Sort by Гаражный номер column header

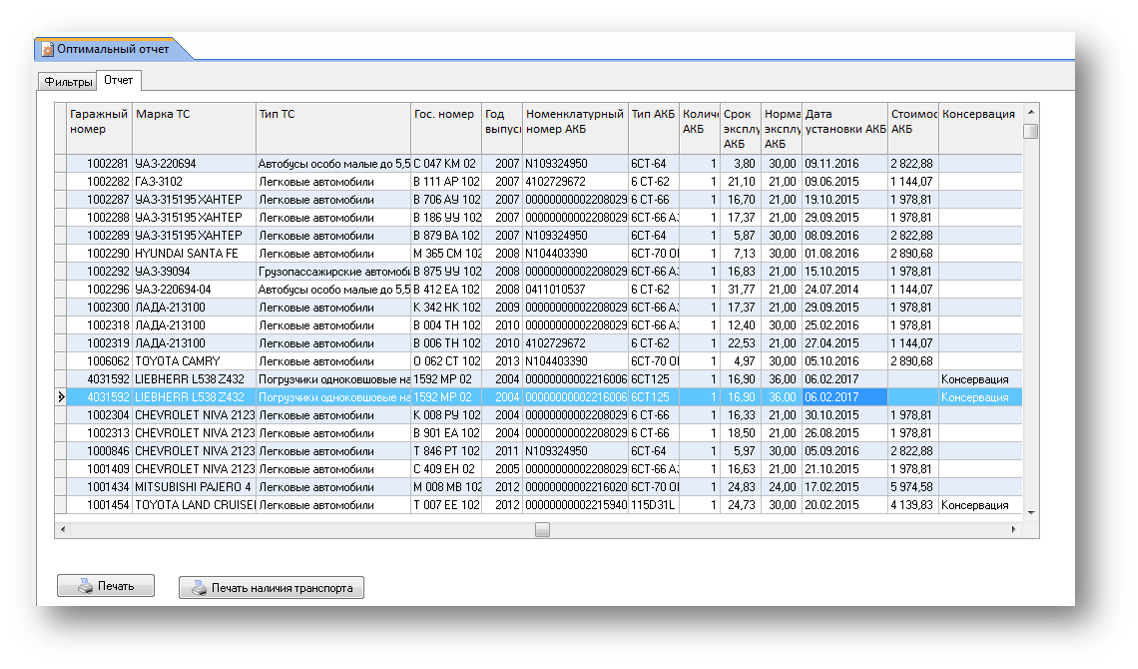click(x=99, y=128)
